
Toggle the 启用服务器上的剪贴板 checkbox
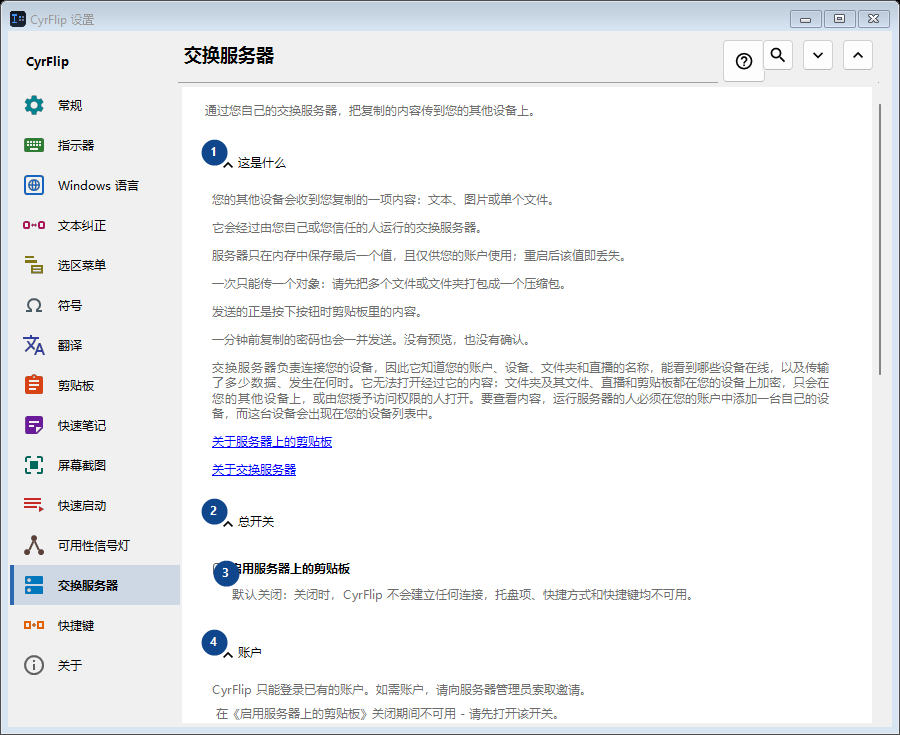click(219, 569)
